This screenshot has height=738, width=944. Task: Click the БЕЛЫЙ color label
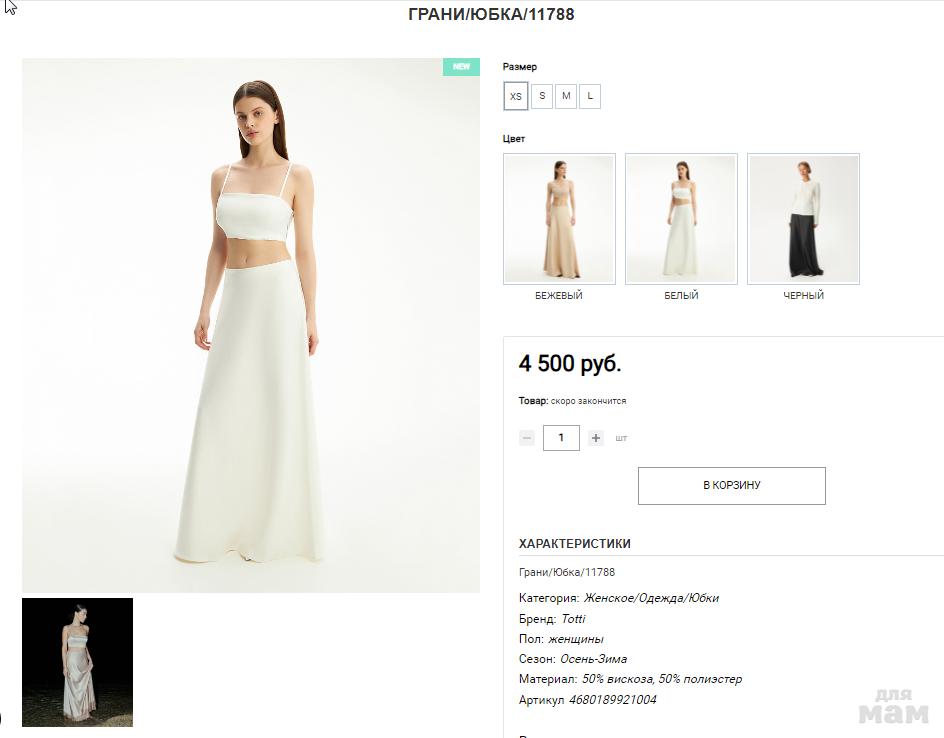(681, 296)
